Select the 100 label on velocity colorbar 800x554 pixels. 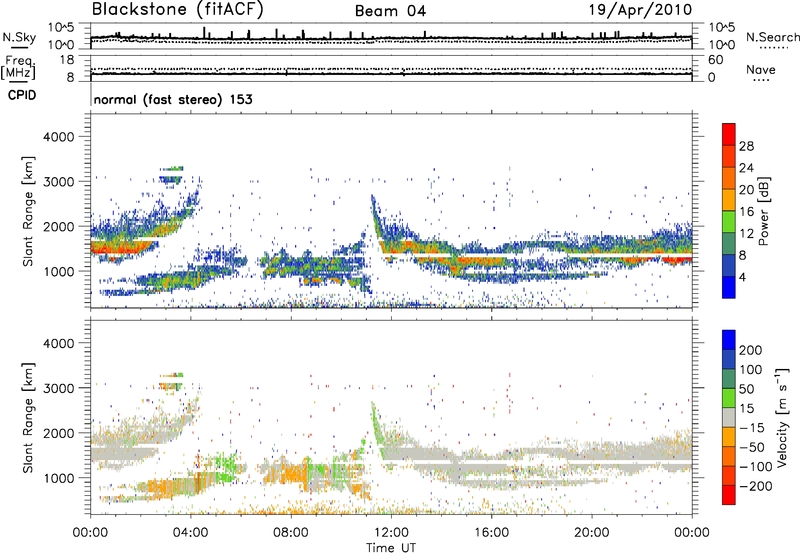point(751,370)
